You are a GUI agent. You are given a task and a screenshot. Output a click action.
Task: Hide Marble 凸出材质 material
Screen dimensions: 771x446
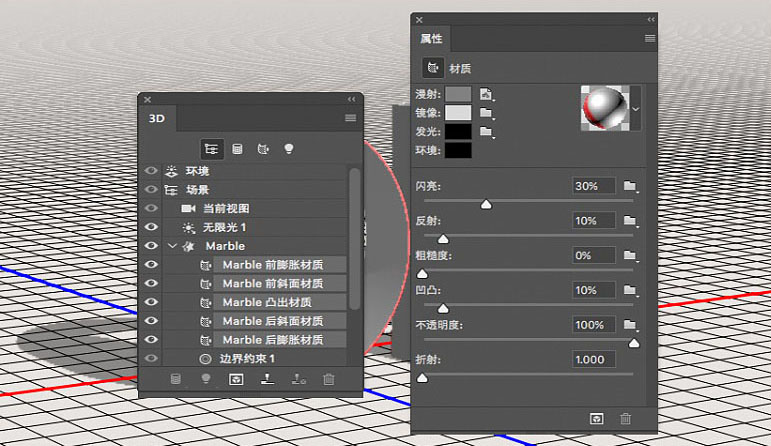[x=151, y=301]
